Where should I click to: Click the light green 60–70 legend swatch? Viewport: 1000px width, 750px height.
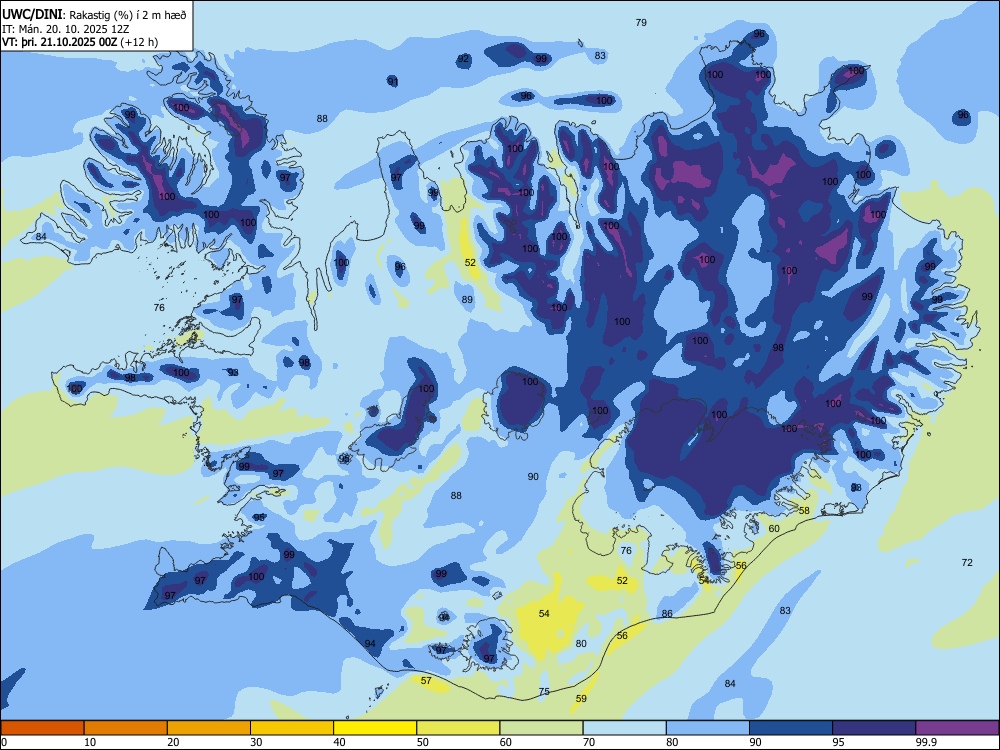coord(541,728)
